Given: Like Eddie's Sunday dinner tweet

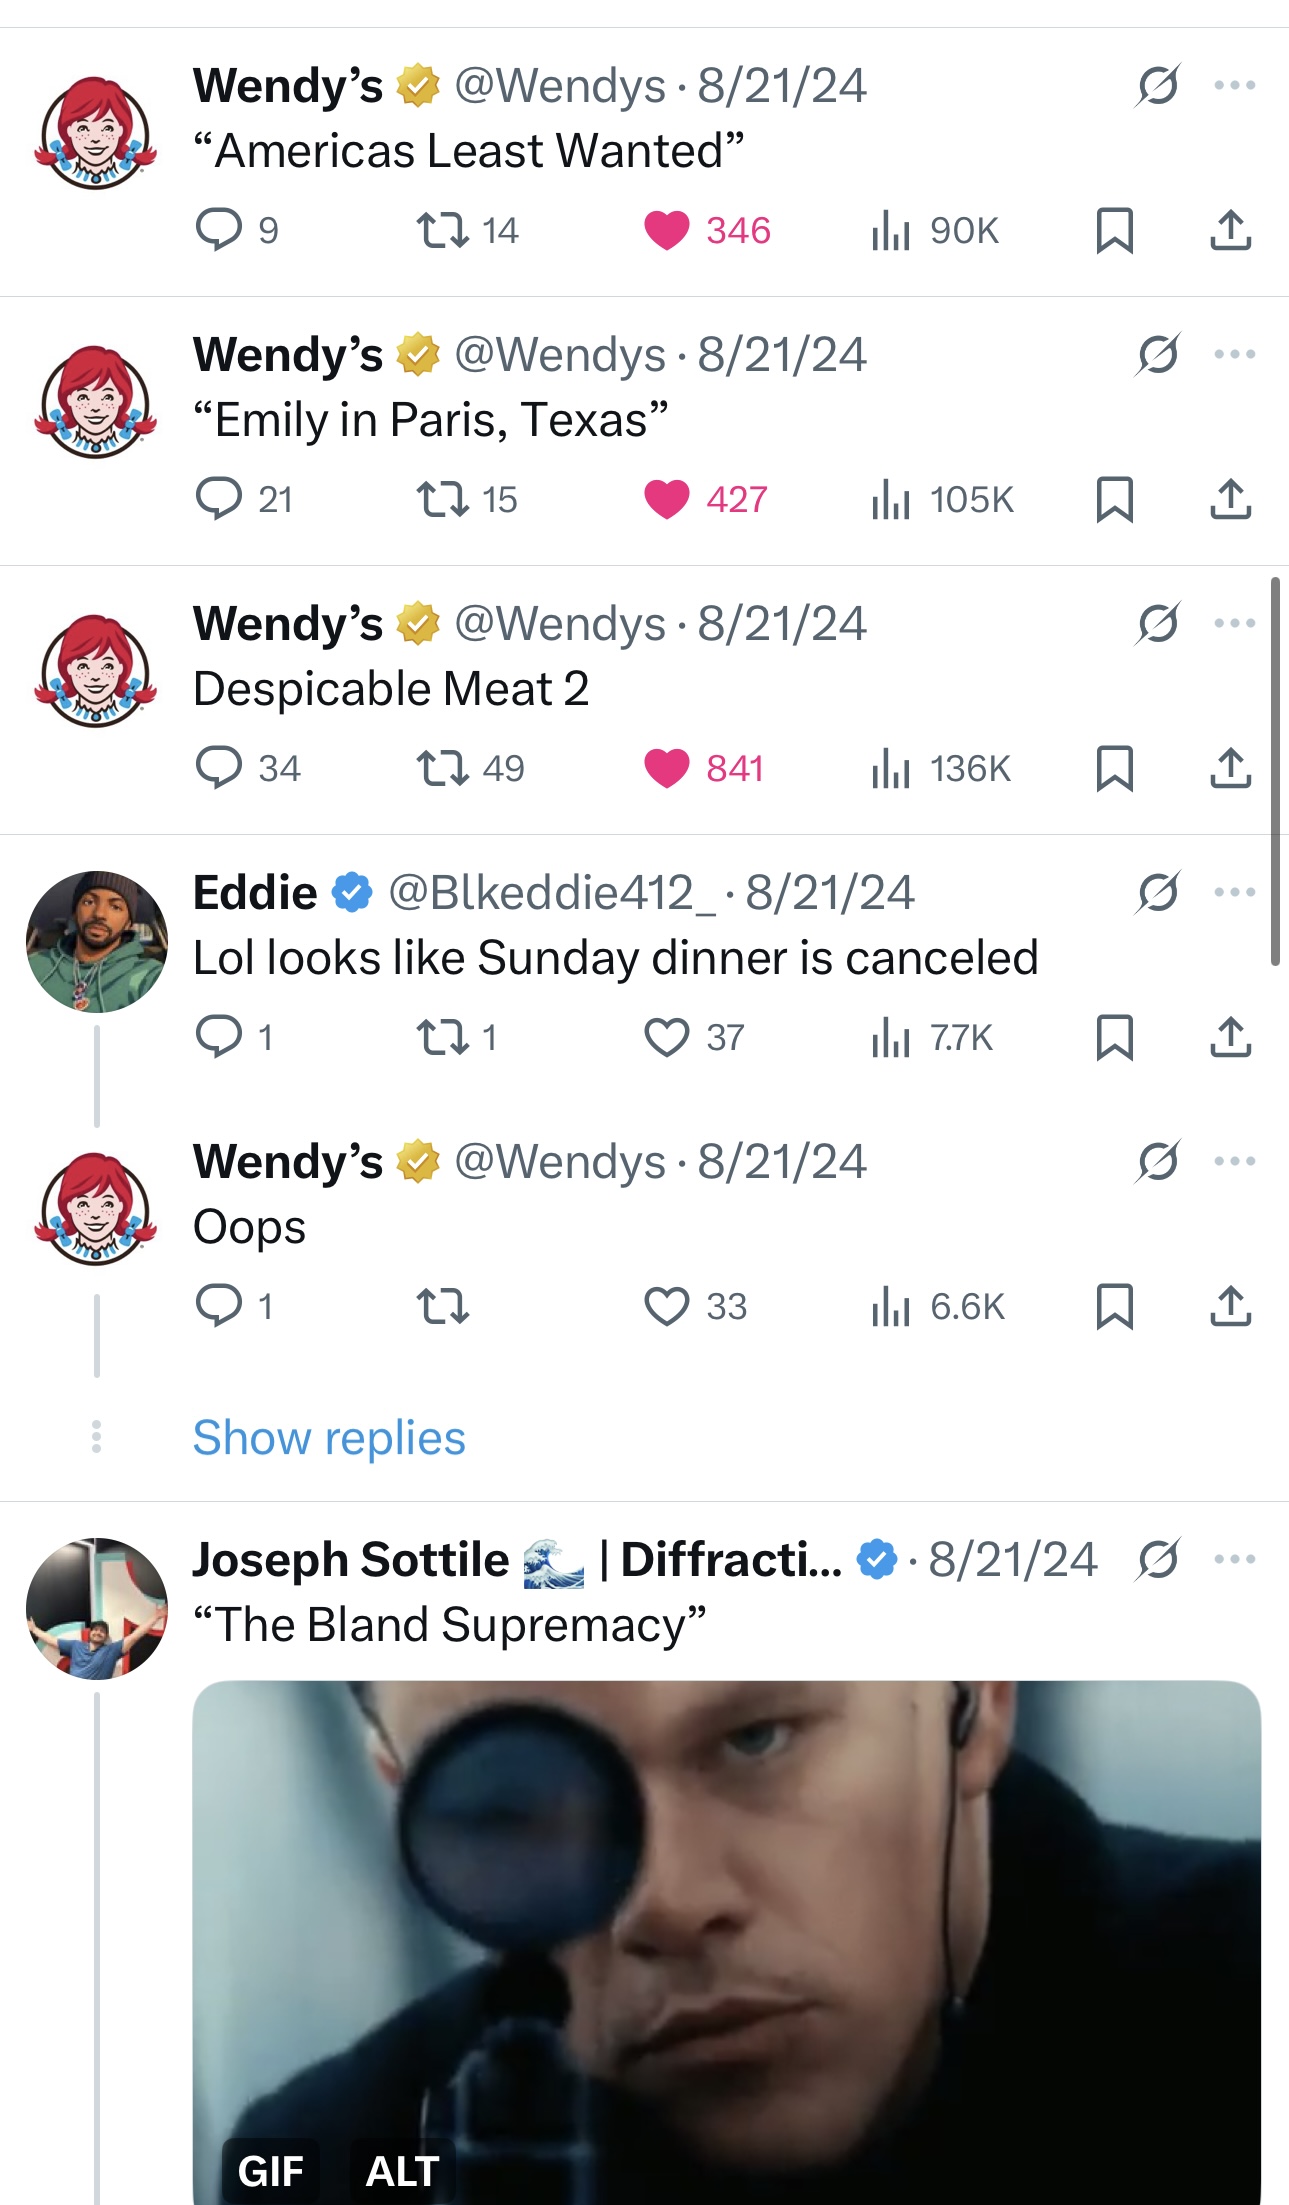Looking at the screenshot, I should coord(667,1037).
